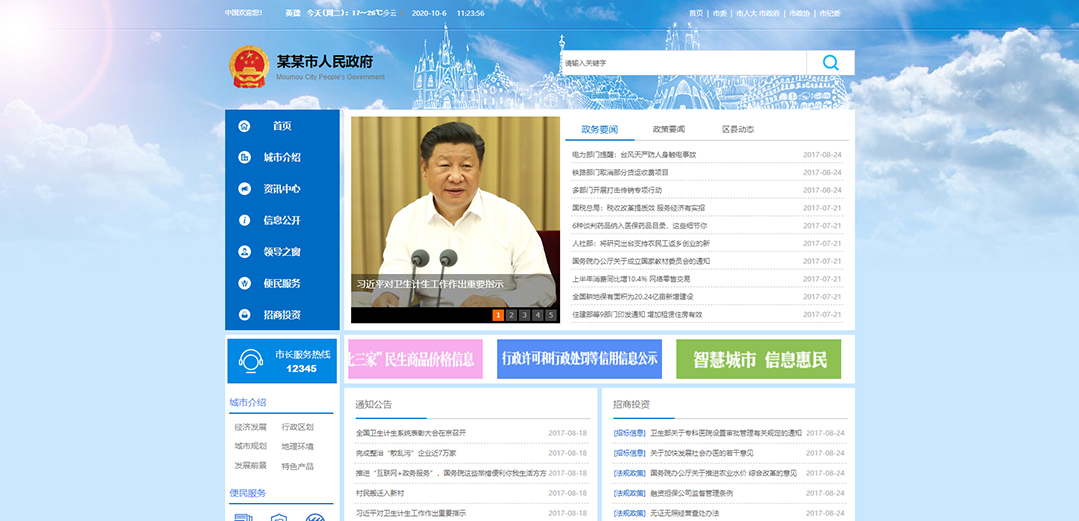Click the 城市介绍 sidebar icon
This screenshot has width=1079, height=521.
coord(244,158)
